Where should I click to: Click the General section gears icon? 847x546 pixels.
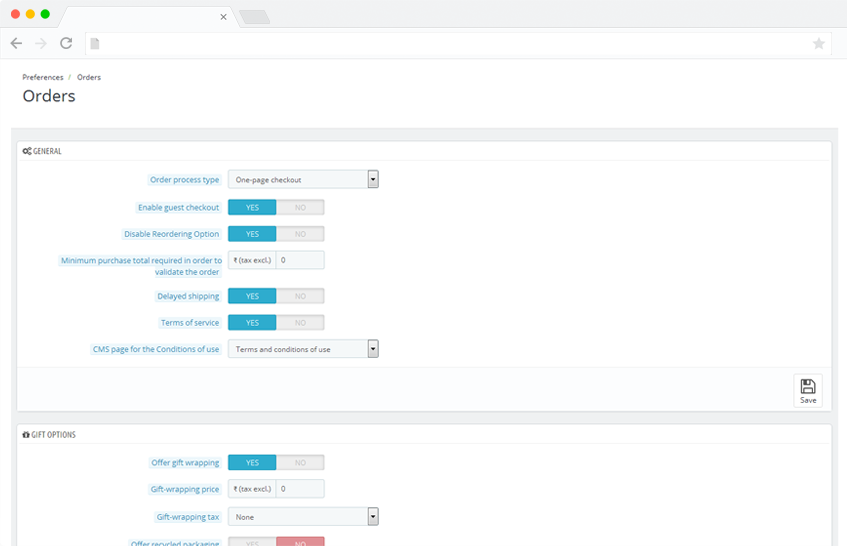[x=26, y=151]
